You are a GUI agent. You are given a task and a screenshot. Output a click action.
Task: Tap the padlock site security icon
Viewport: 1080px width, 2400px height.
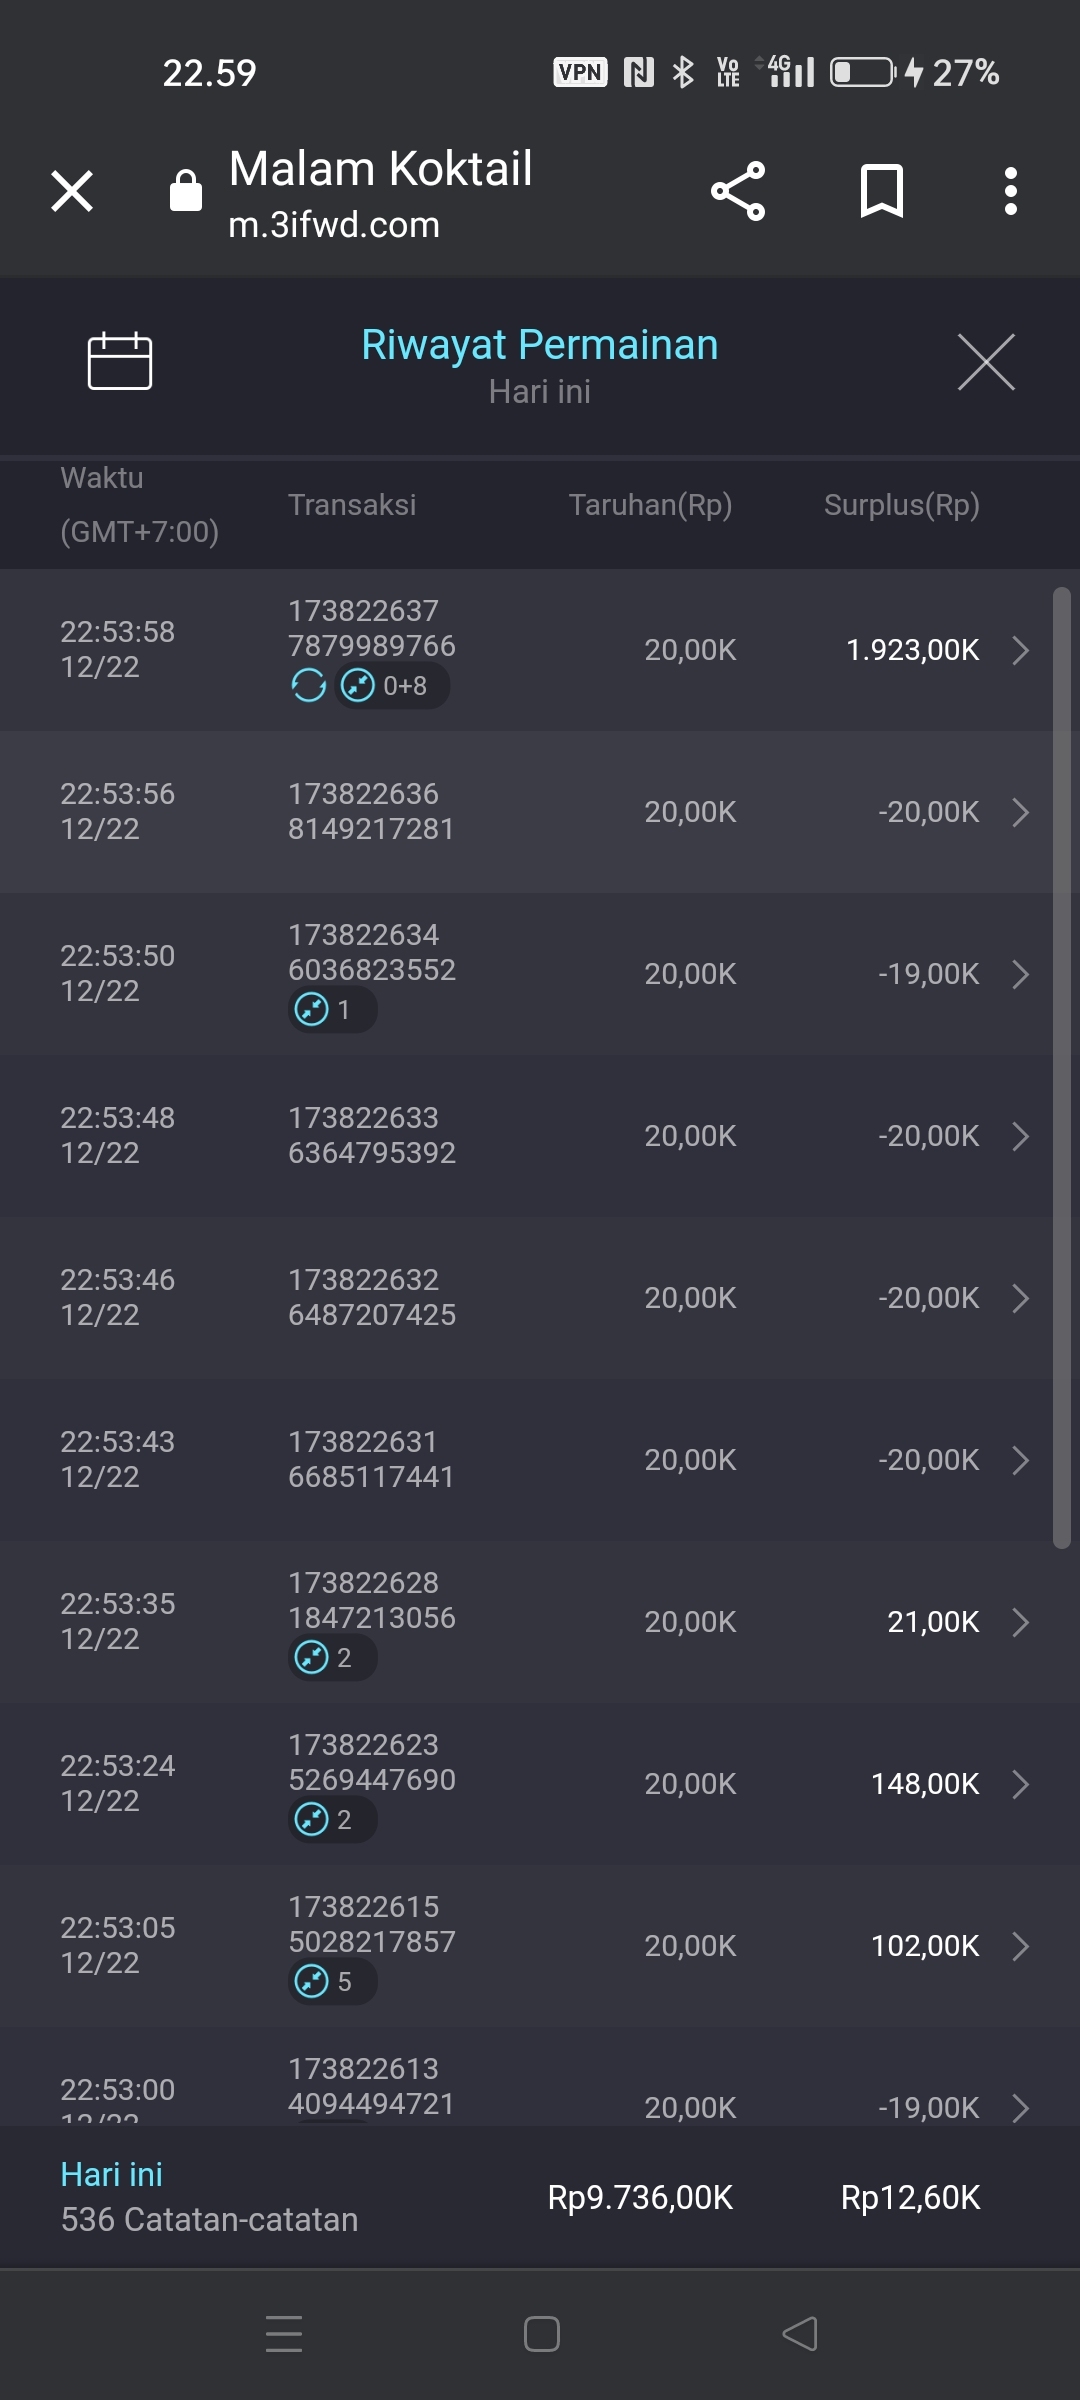pos(186,190)
